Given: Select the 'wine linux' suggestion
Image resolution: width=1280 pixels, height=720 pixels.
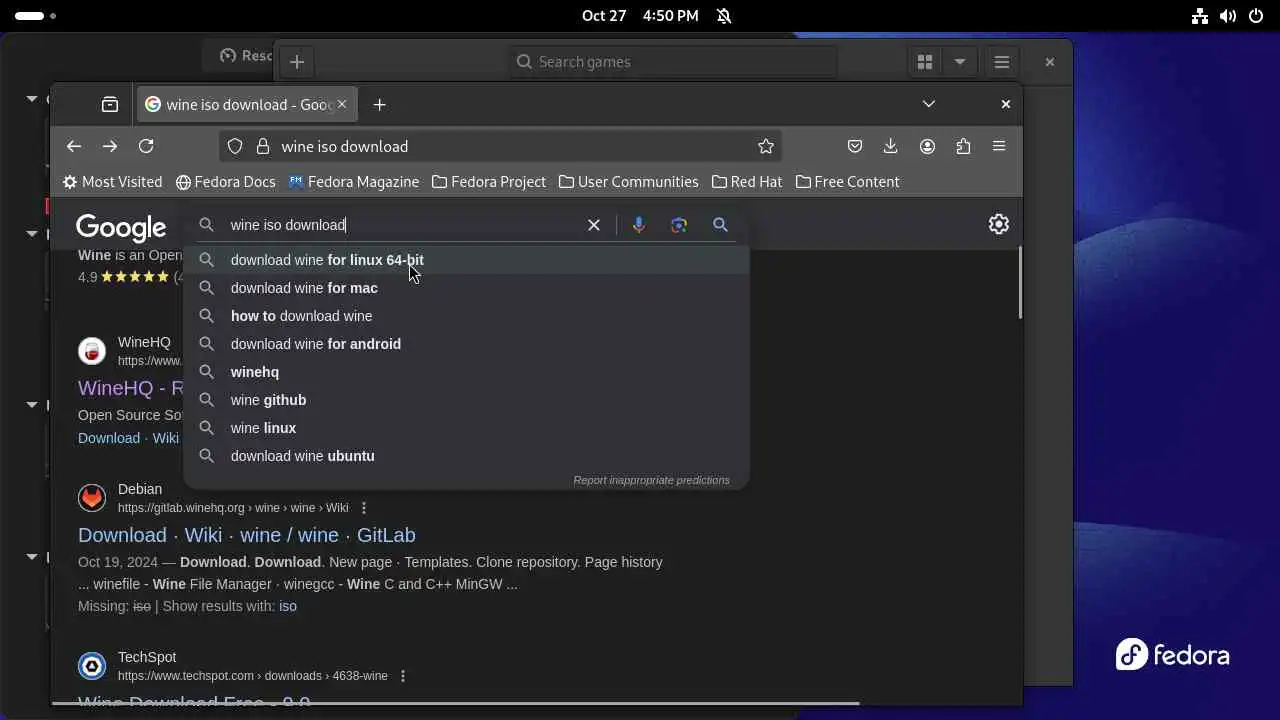Looking at the screenshot, I should 467,428.
